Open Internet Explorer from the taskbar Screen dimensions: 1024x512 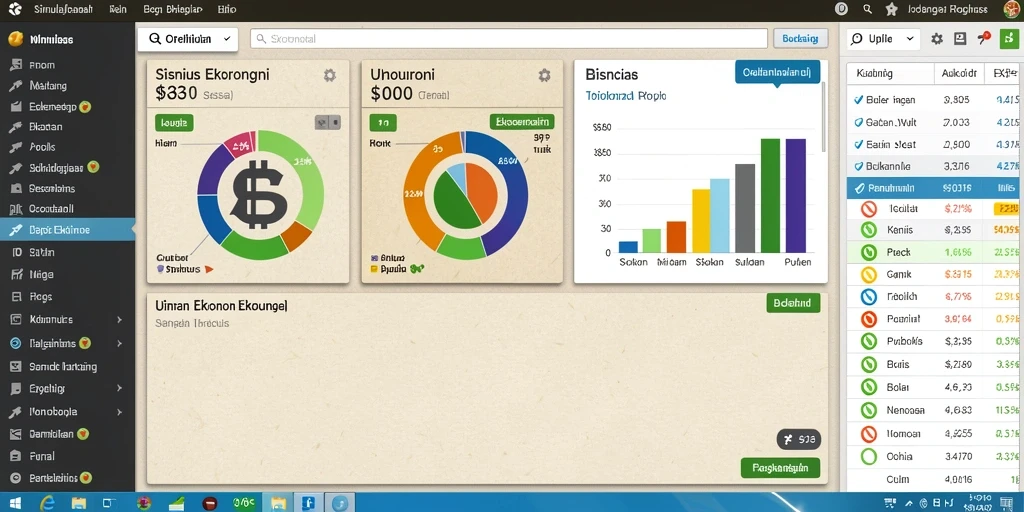click(47, 503)
